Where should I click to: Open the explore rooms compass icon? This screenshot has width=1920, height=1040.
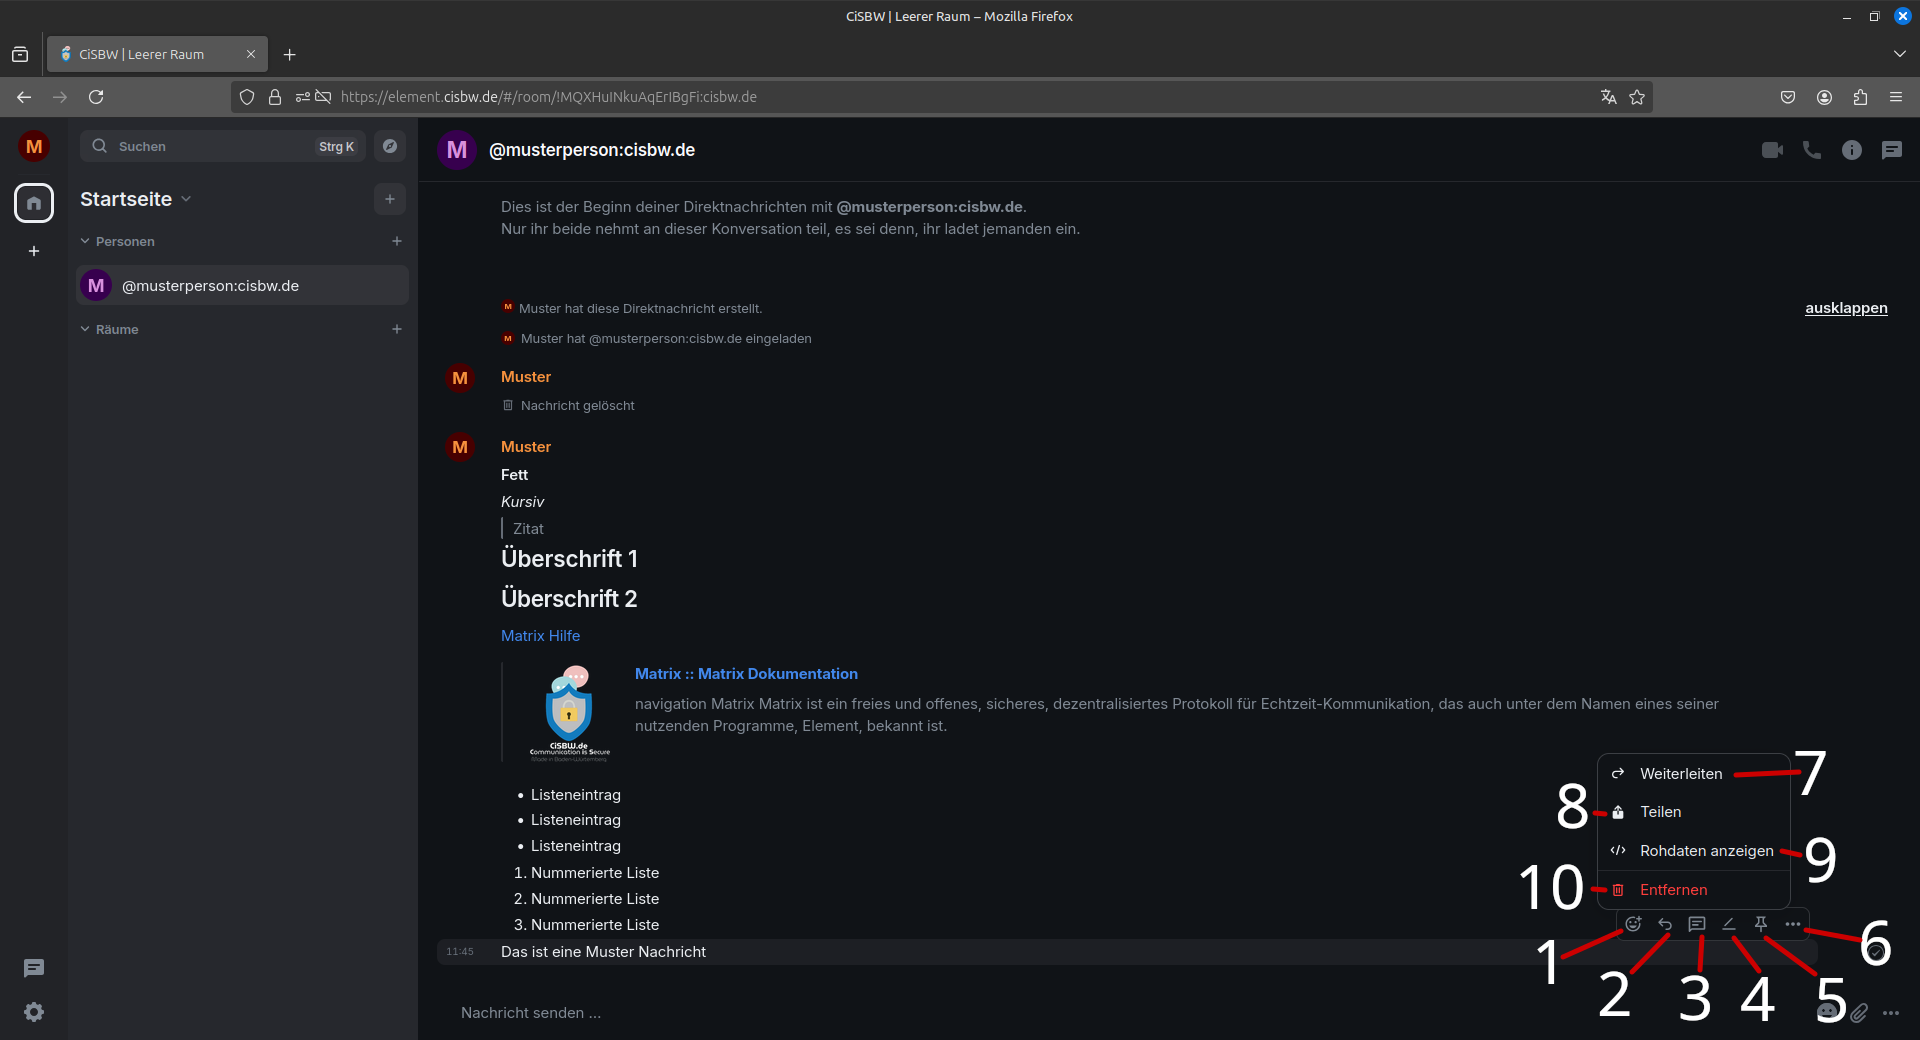(x=390, y=146)
